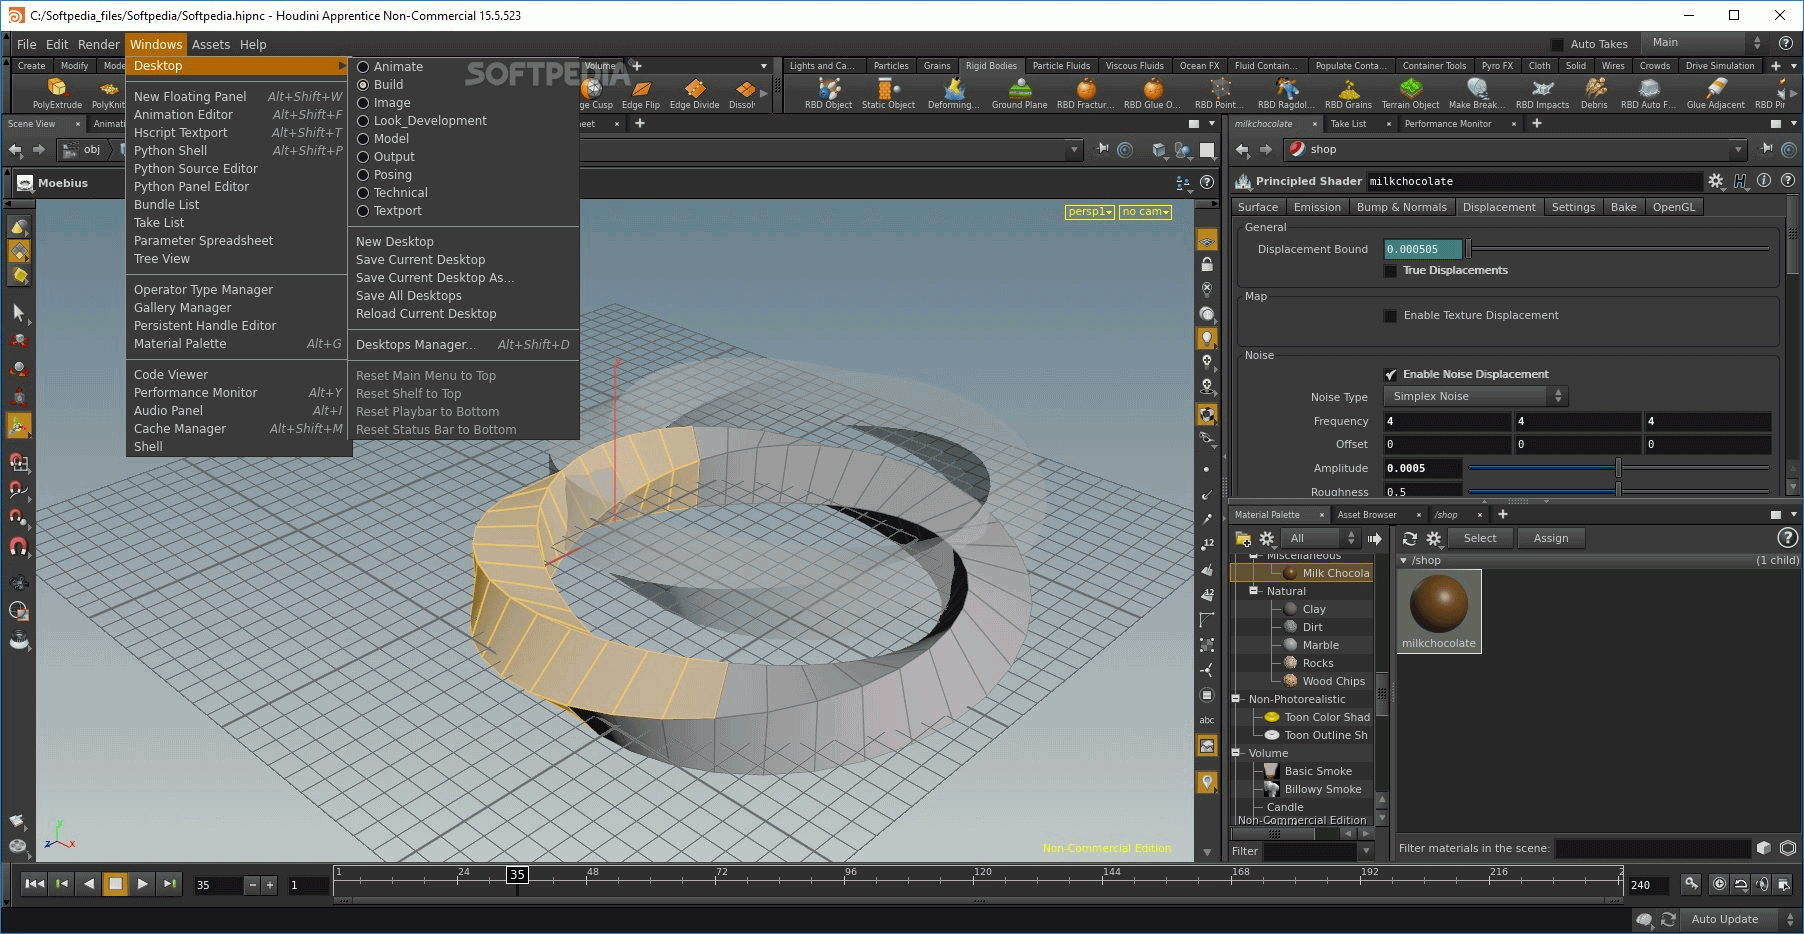Screen dimensions: 1804x934
Task: Click the RBD Fractured Object shelf tool
Action: point(1085,93)
